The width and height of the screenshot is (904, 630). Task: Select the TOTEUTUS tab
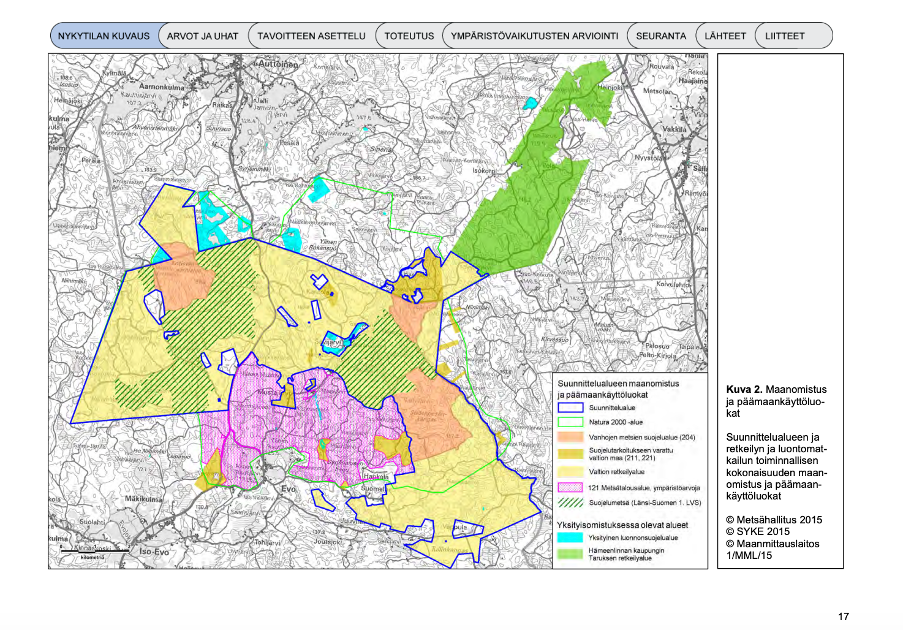(410, 36)
